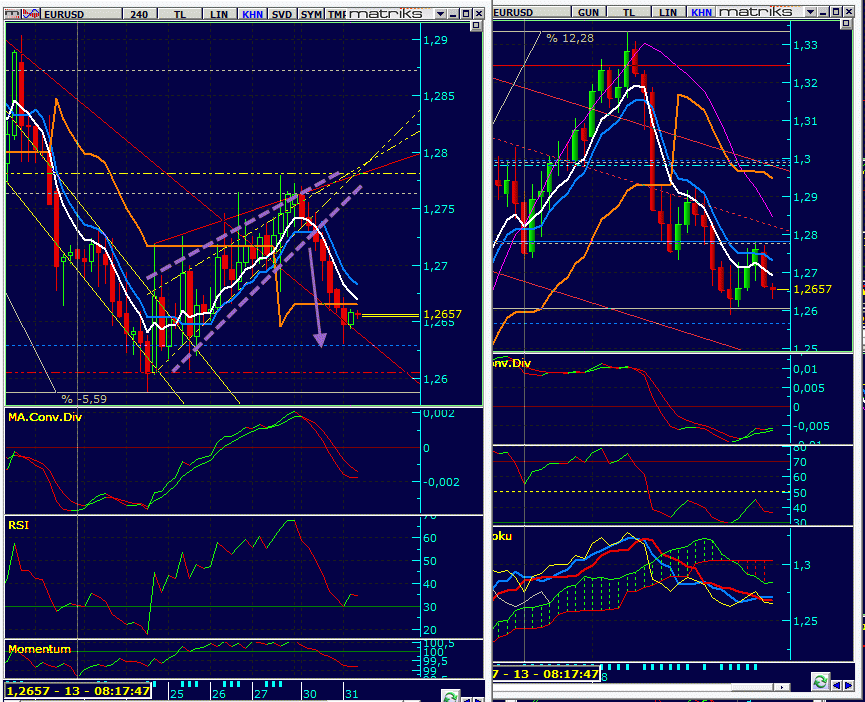Click the refresh icon under the left chart
865x702 pixels.
pyautogui.click(x=451, y=696)
